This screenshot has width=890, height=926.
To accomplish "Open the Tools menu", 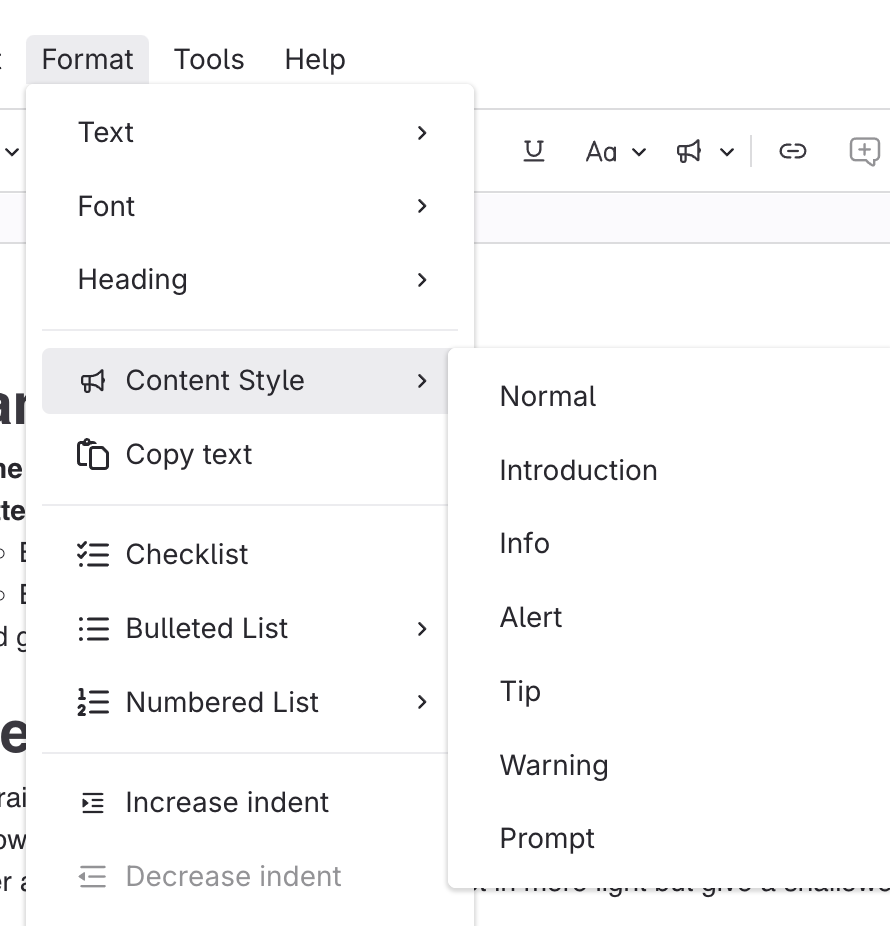I will pos(209,59).
